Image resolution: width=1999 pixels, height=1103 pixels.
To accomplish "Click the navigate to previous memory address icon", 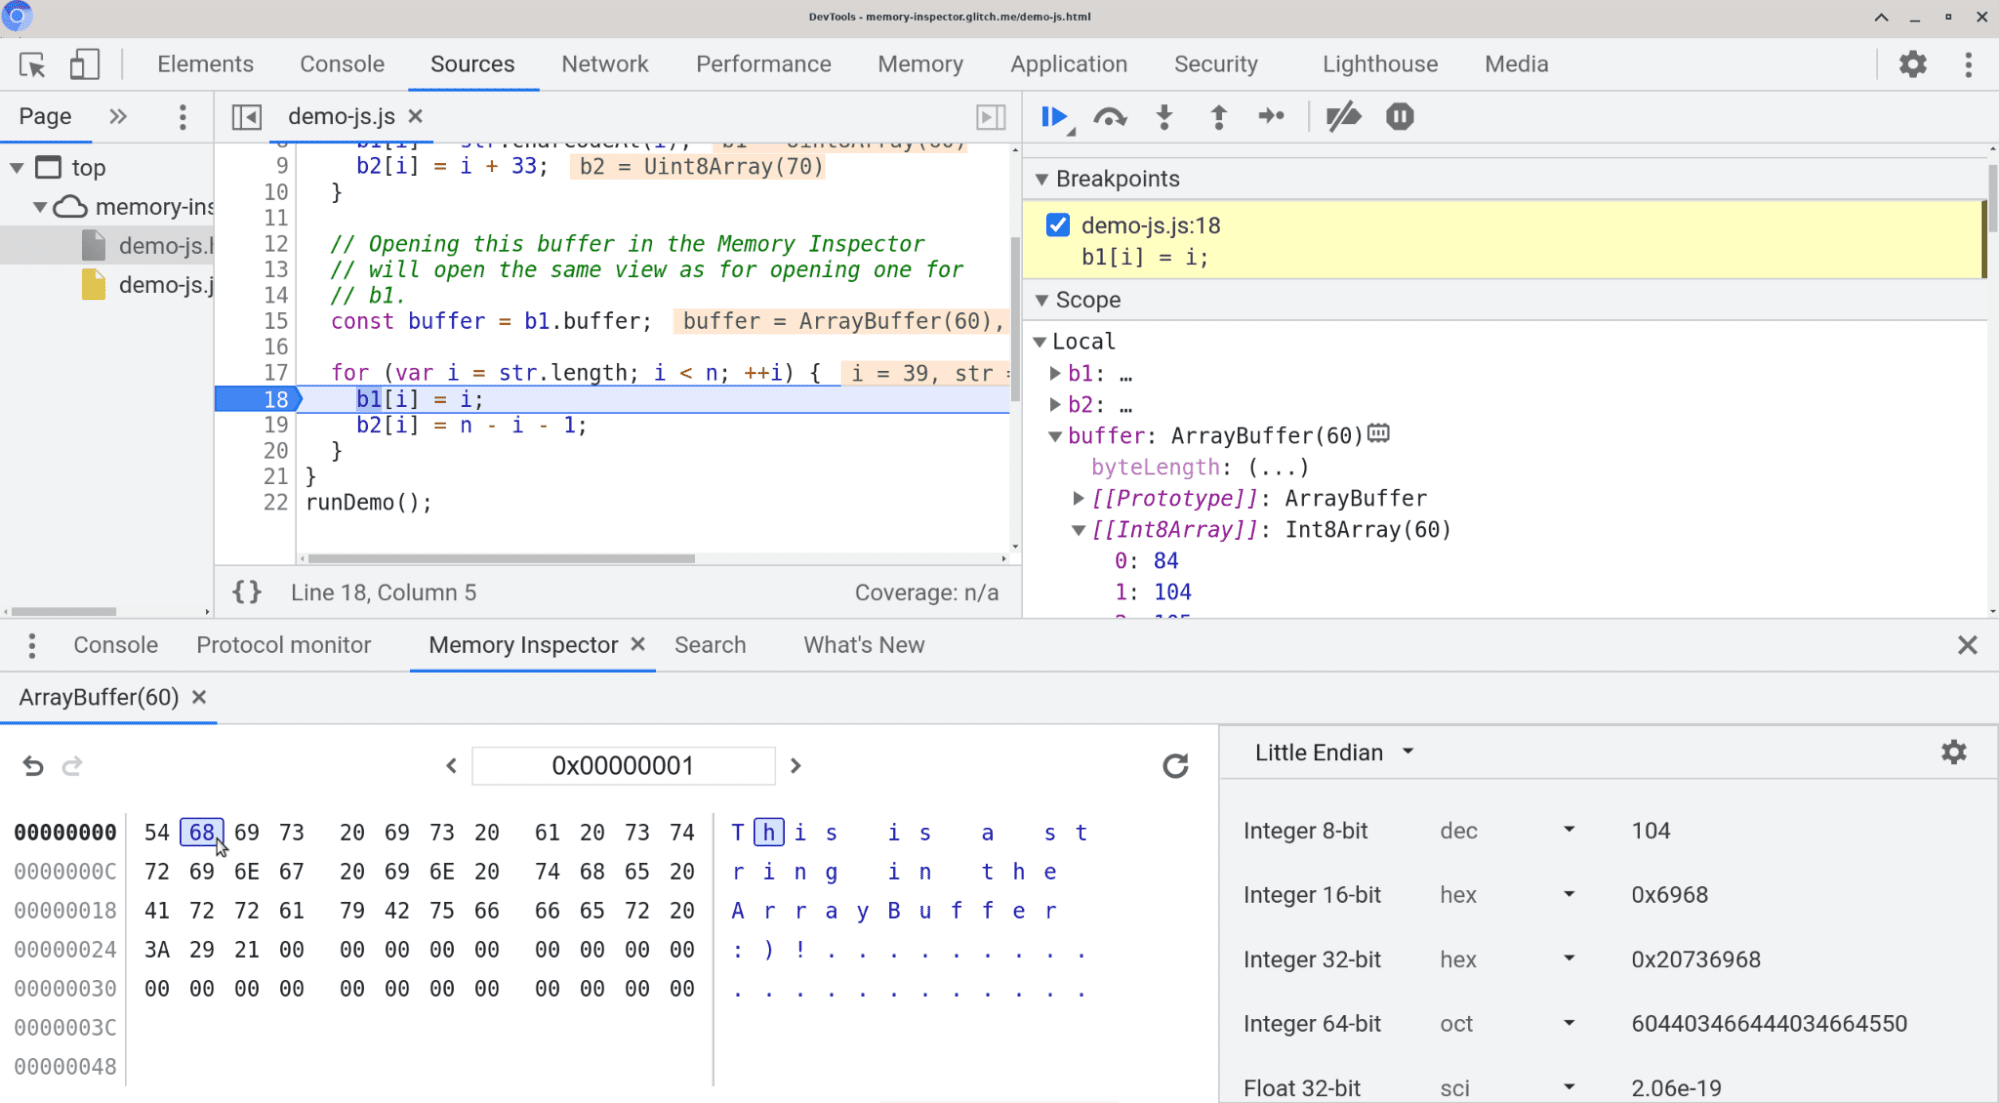I will pos(450,765).
